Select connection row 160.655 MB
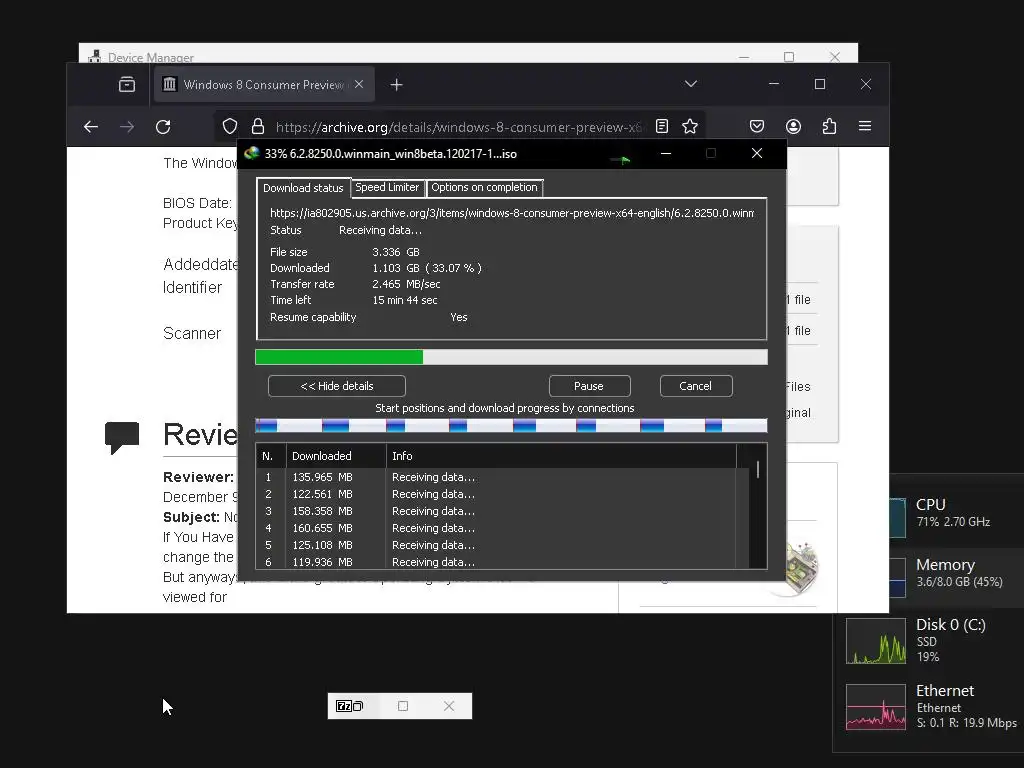The height and width of the screenshot is (768, 1024). (x=503, y=528)
